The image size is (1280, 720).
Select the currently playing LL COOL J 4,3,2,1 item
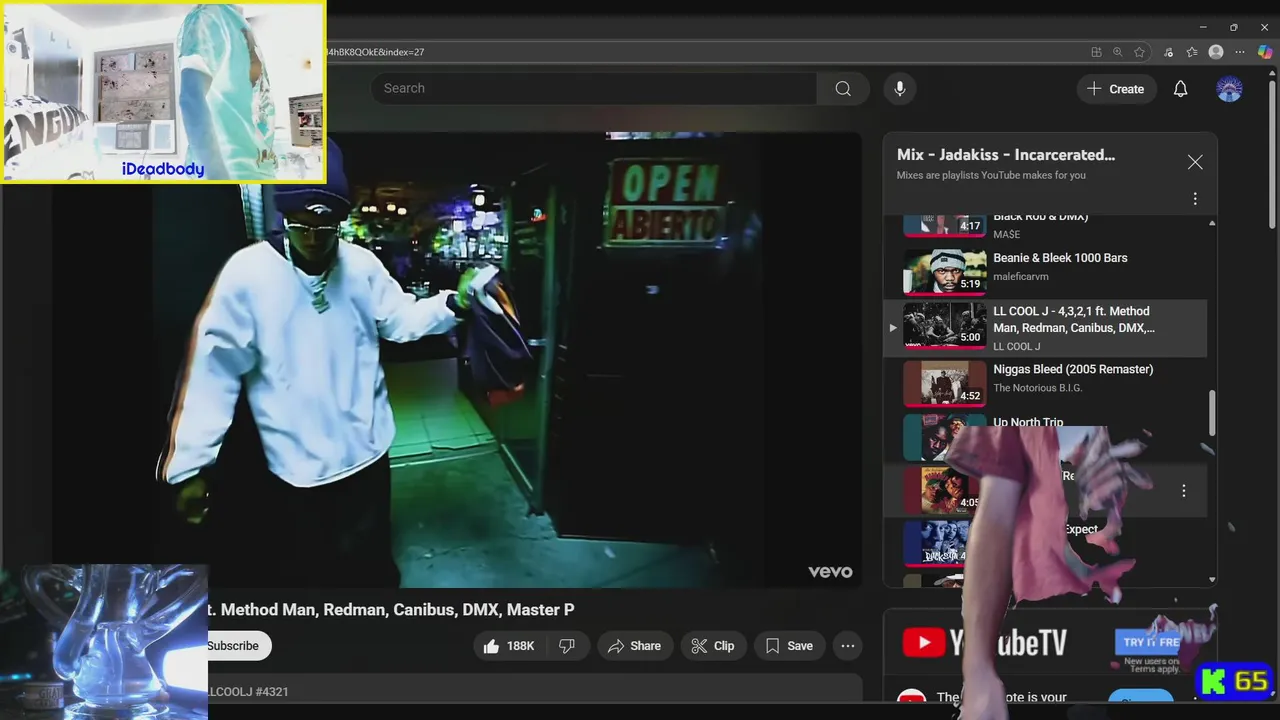point(1046,328)
